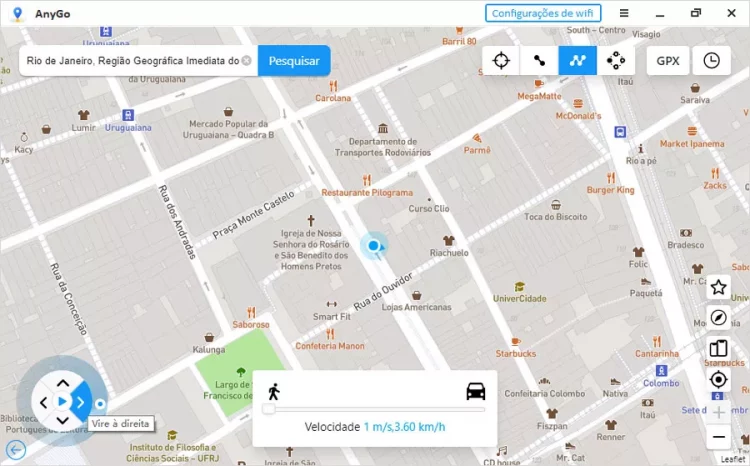Click the compass icon on the map

[x=718, y=318]
